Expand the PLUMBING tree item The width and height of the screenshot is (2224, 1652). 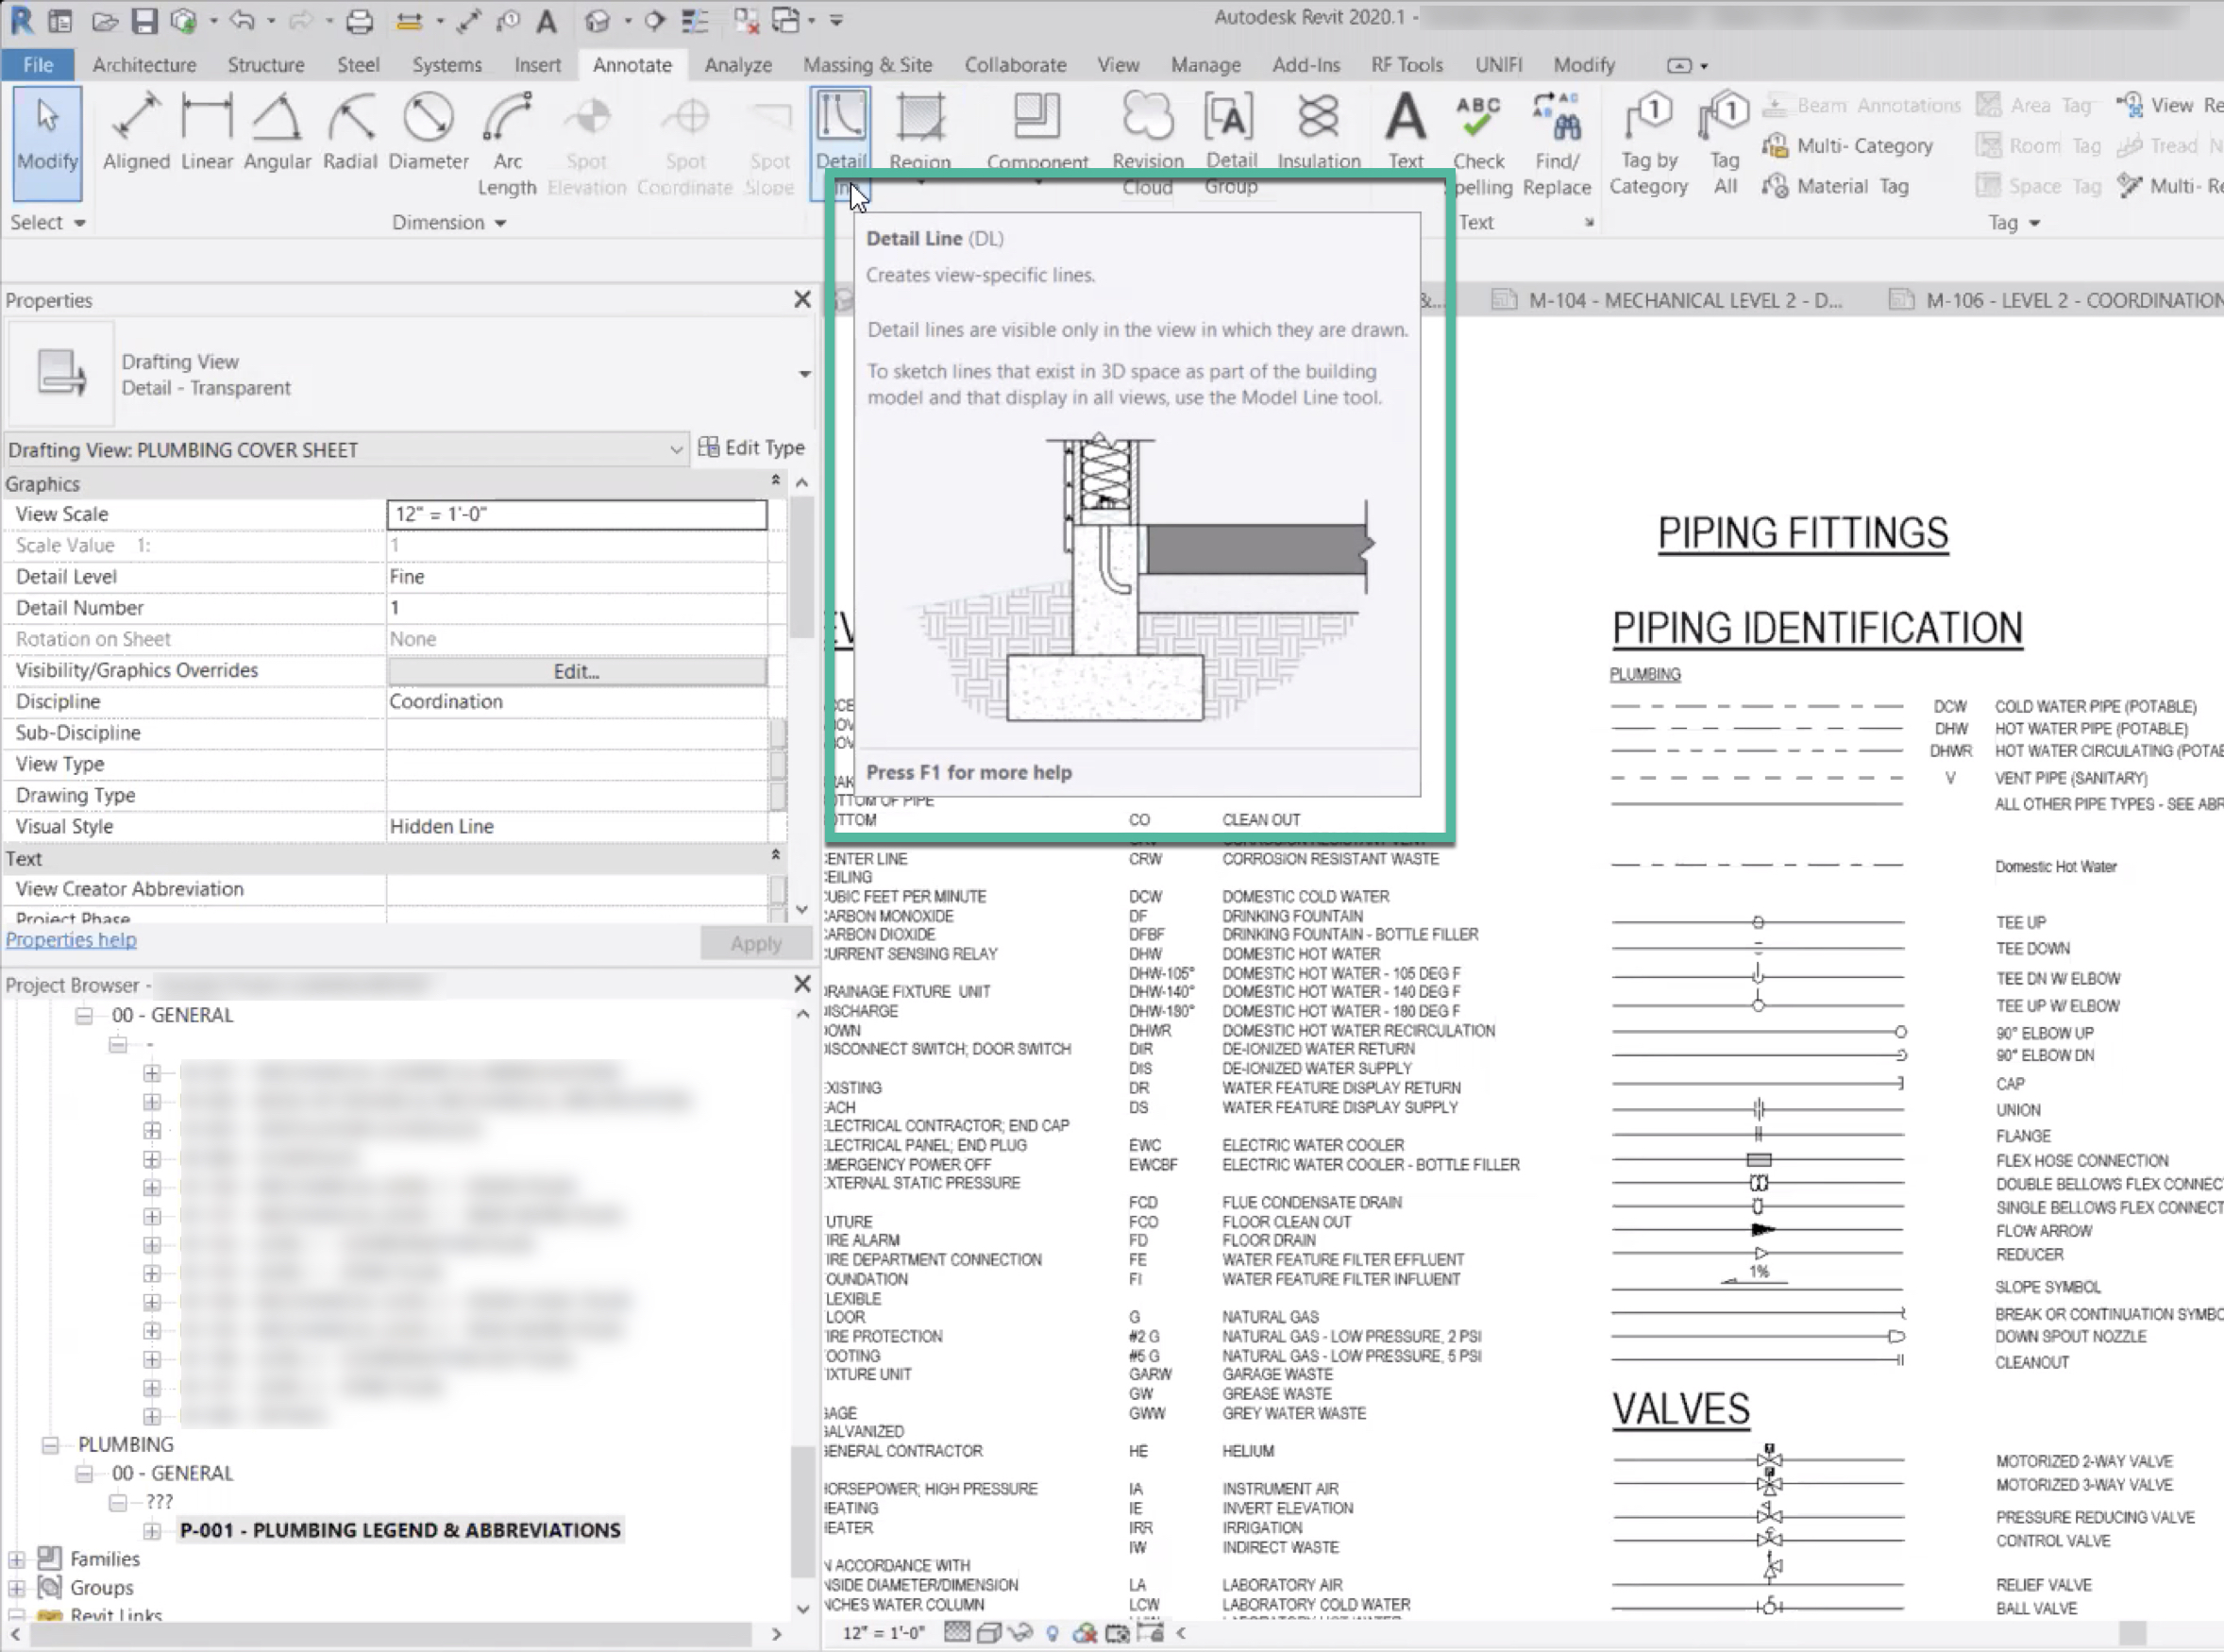coord(50,1442)
